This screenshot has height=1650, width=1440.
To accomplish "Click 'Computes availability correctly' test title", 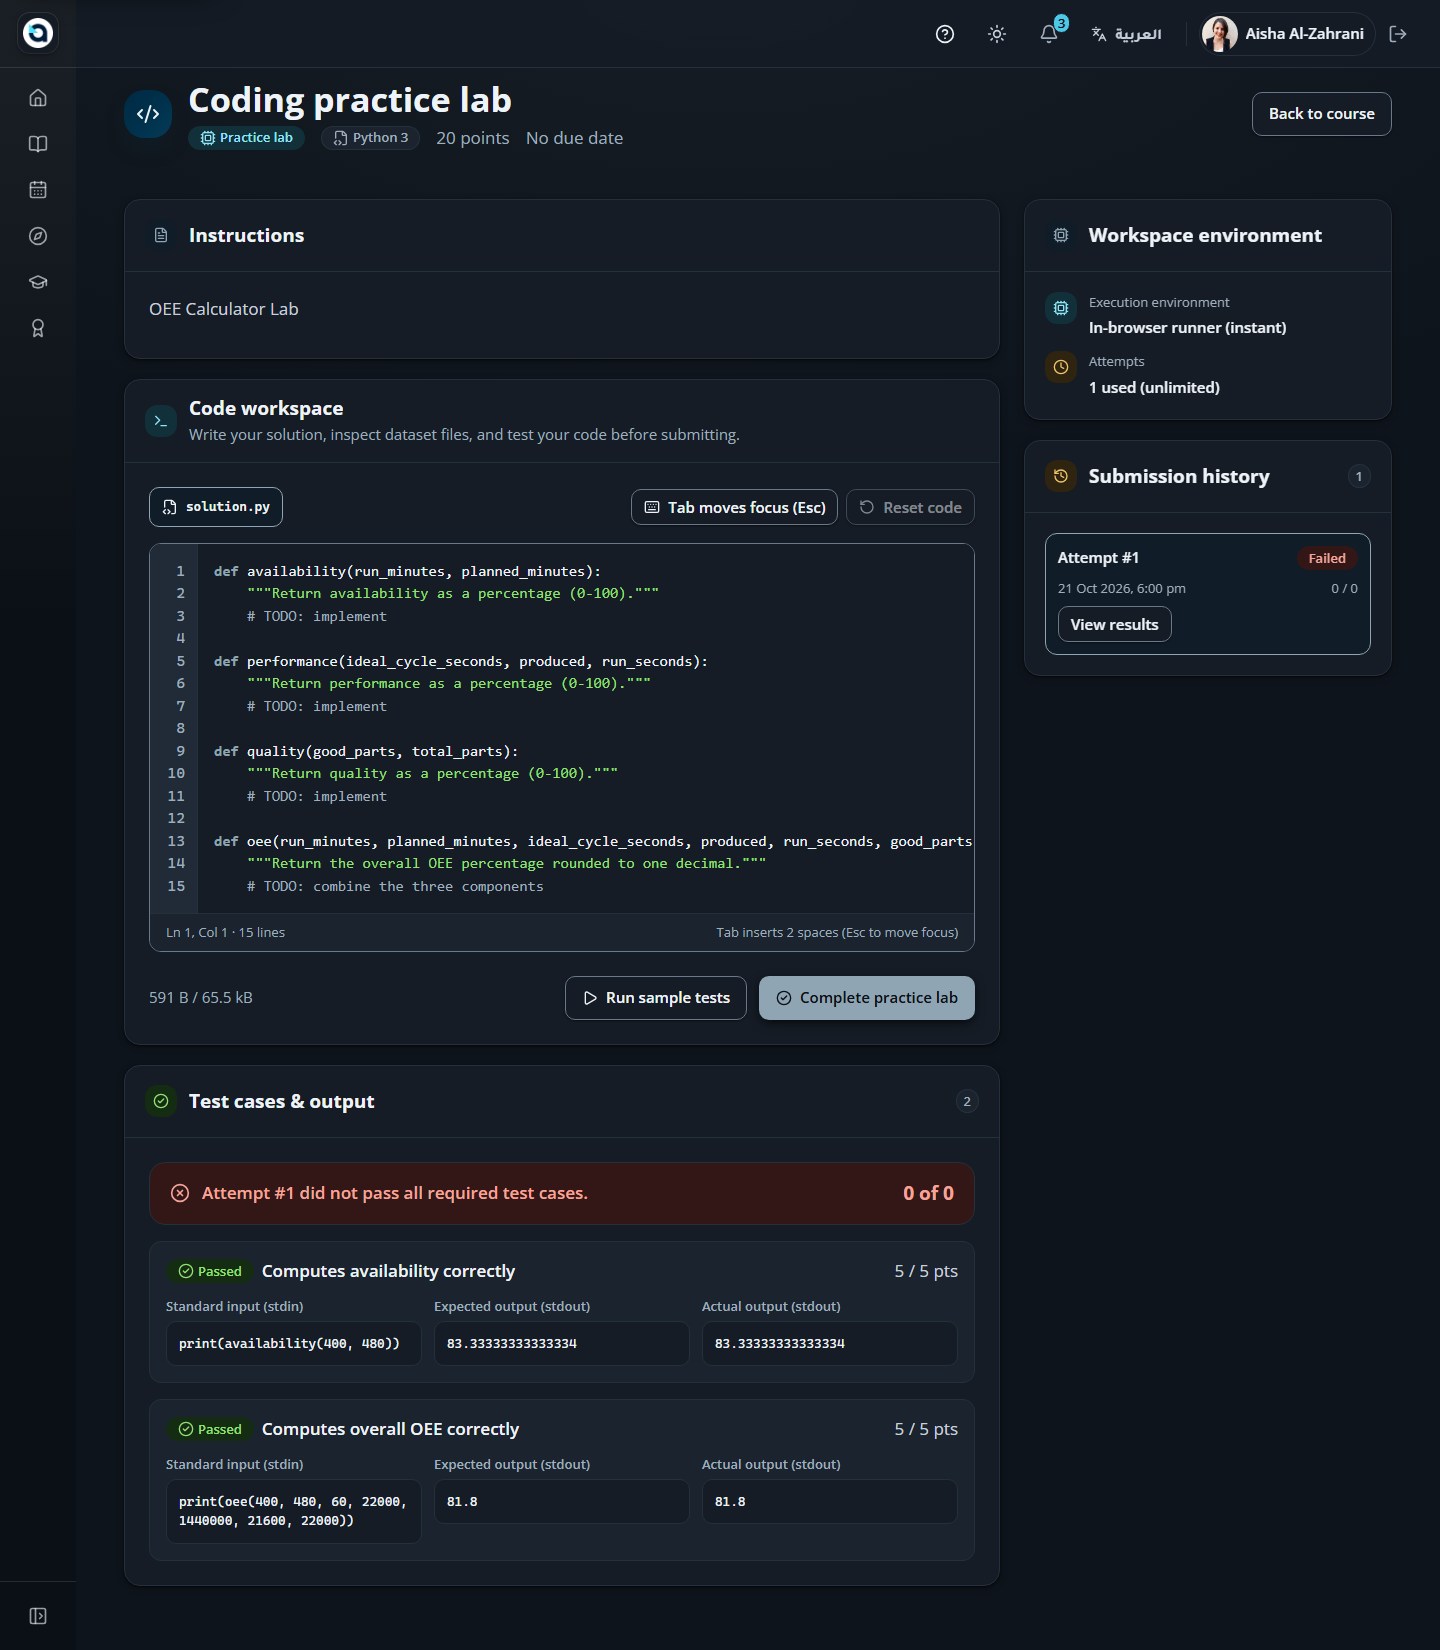I will [388, 1271].
